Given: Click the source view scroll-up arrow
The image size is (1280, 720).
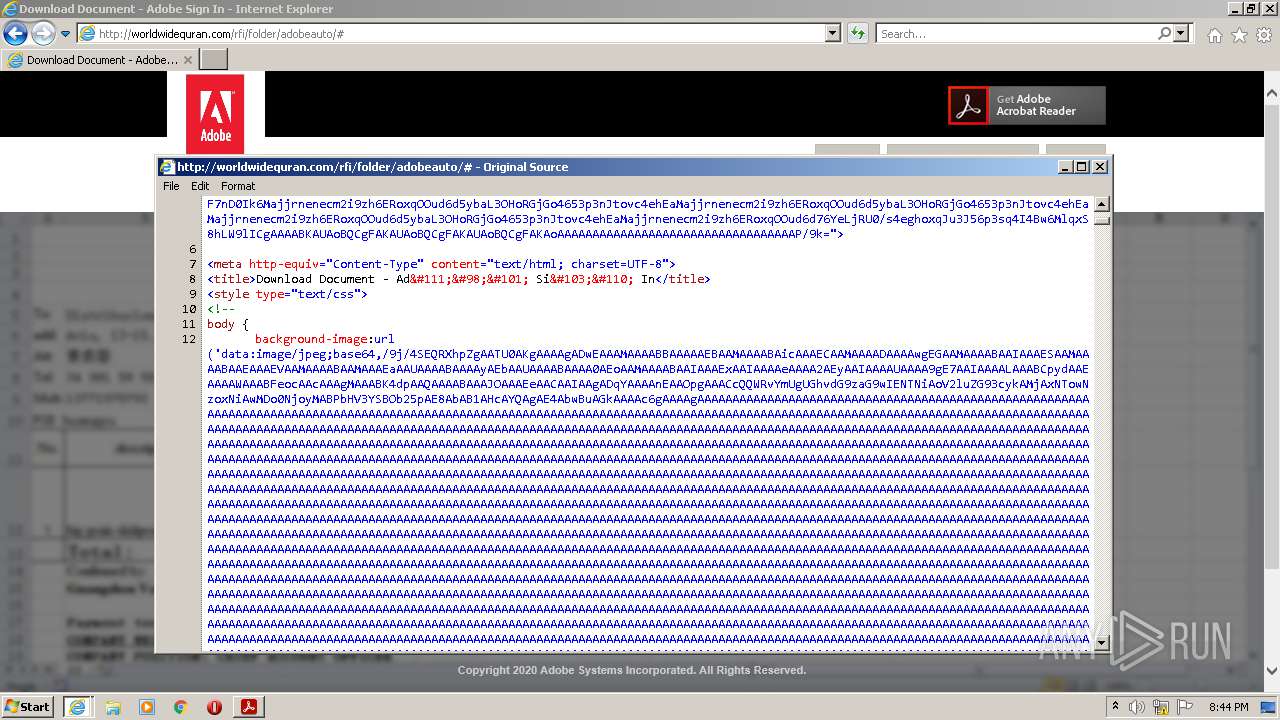Looking at the screenshot, I should pos(1102,204).
